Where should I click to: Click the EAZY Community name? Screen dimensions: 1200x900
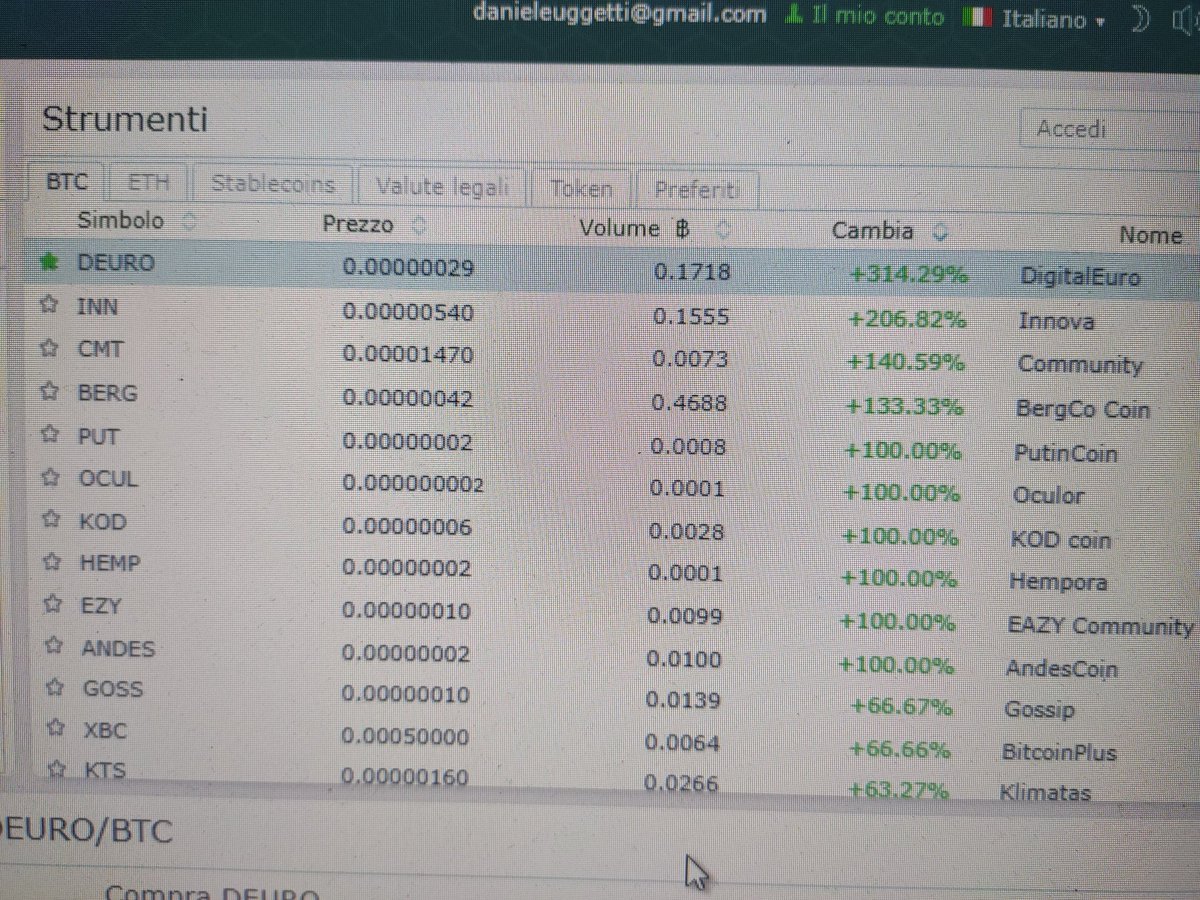click(x=1101, y=626)
